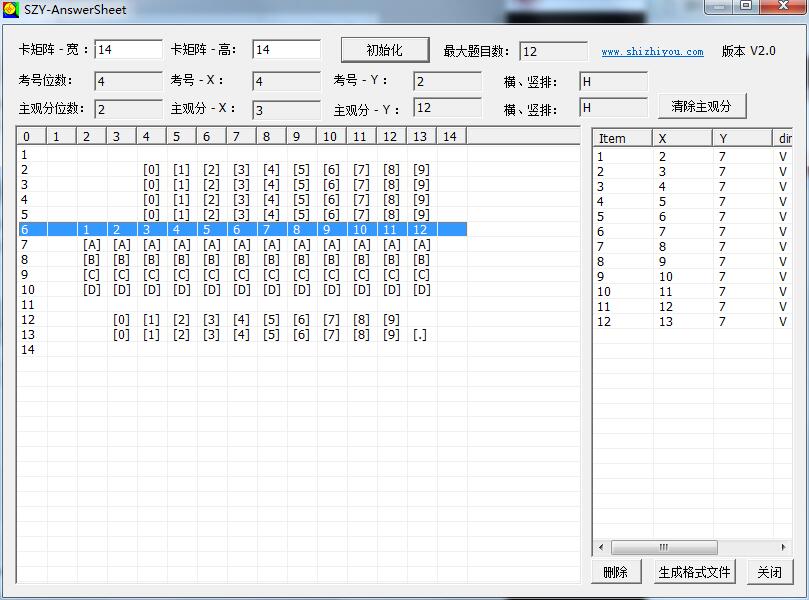Viewport: 809px width, 600px height.
Task: Click the Y column header in item list
Action: 742,138
